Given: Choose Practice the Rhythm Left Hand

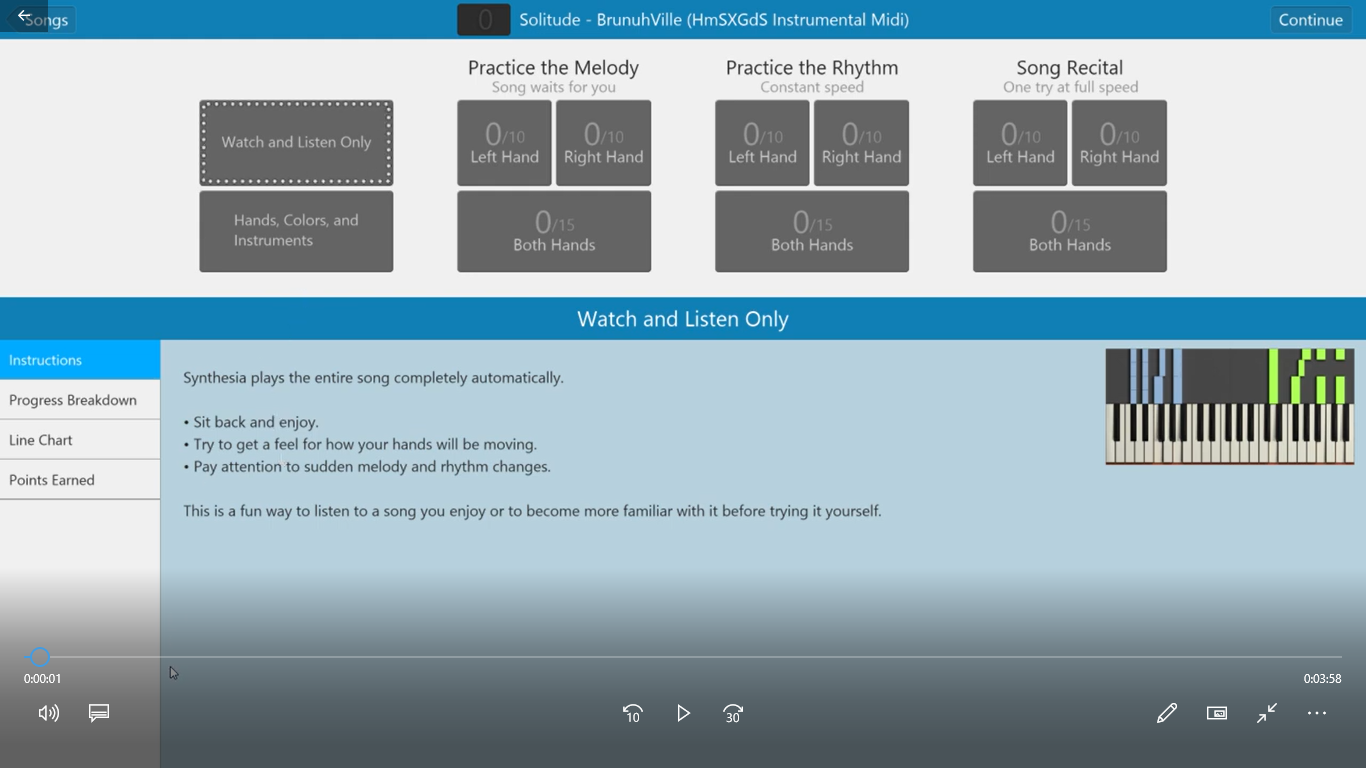Looking at the screenshot, I should (x=762, y=143).
